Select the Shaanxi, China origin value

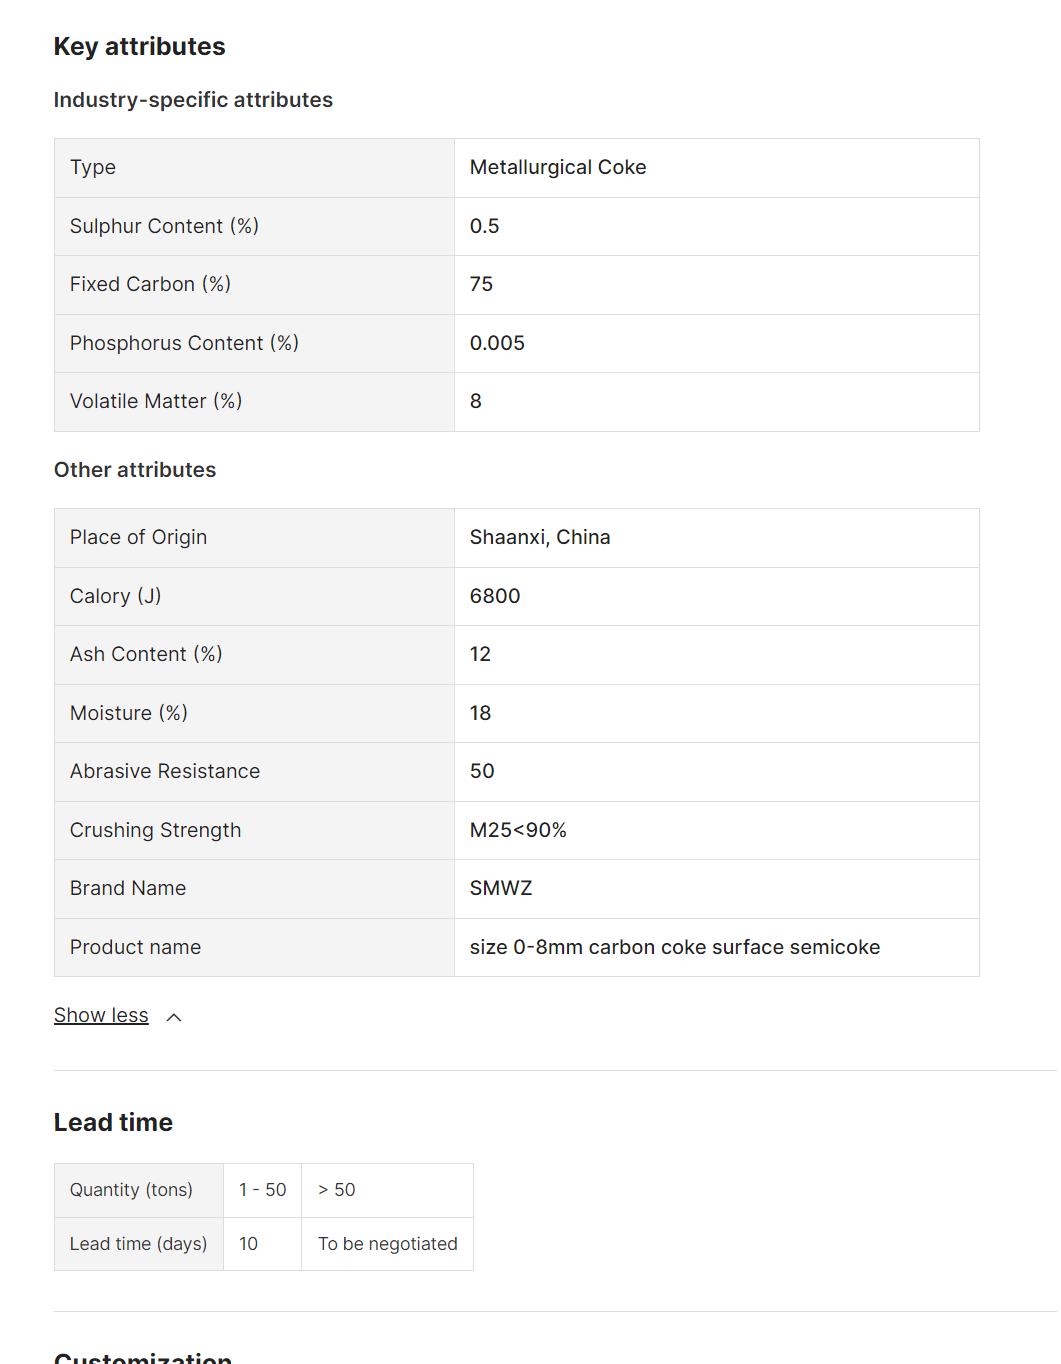540,538
